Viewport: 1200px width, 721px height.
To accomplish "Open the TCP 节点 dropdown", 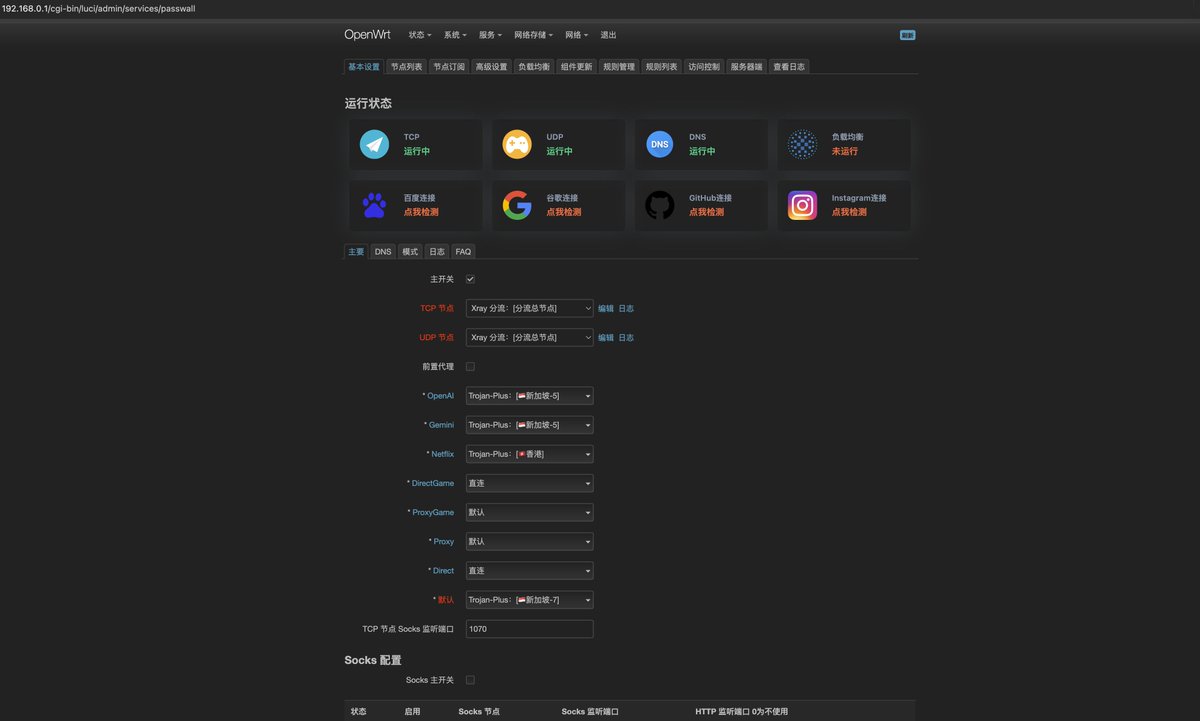I will tap(529, 308).
